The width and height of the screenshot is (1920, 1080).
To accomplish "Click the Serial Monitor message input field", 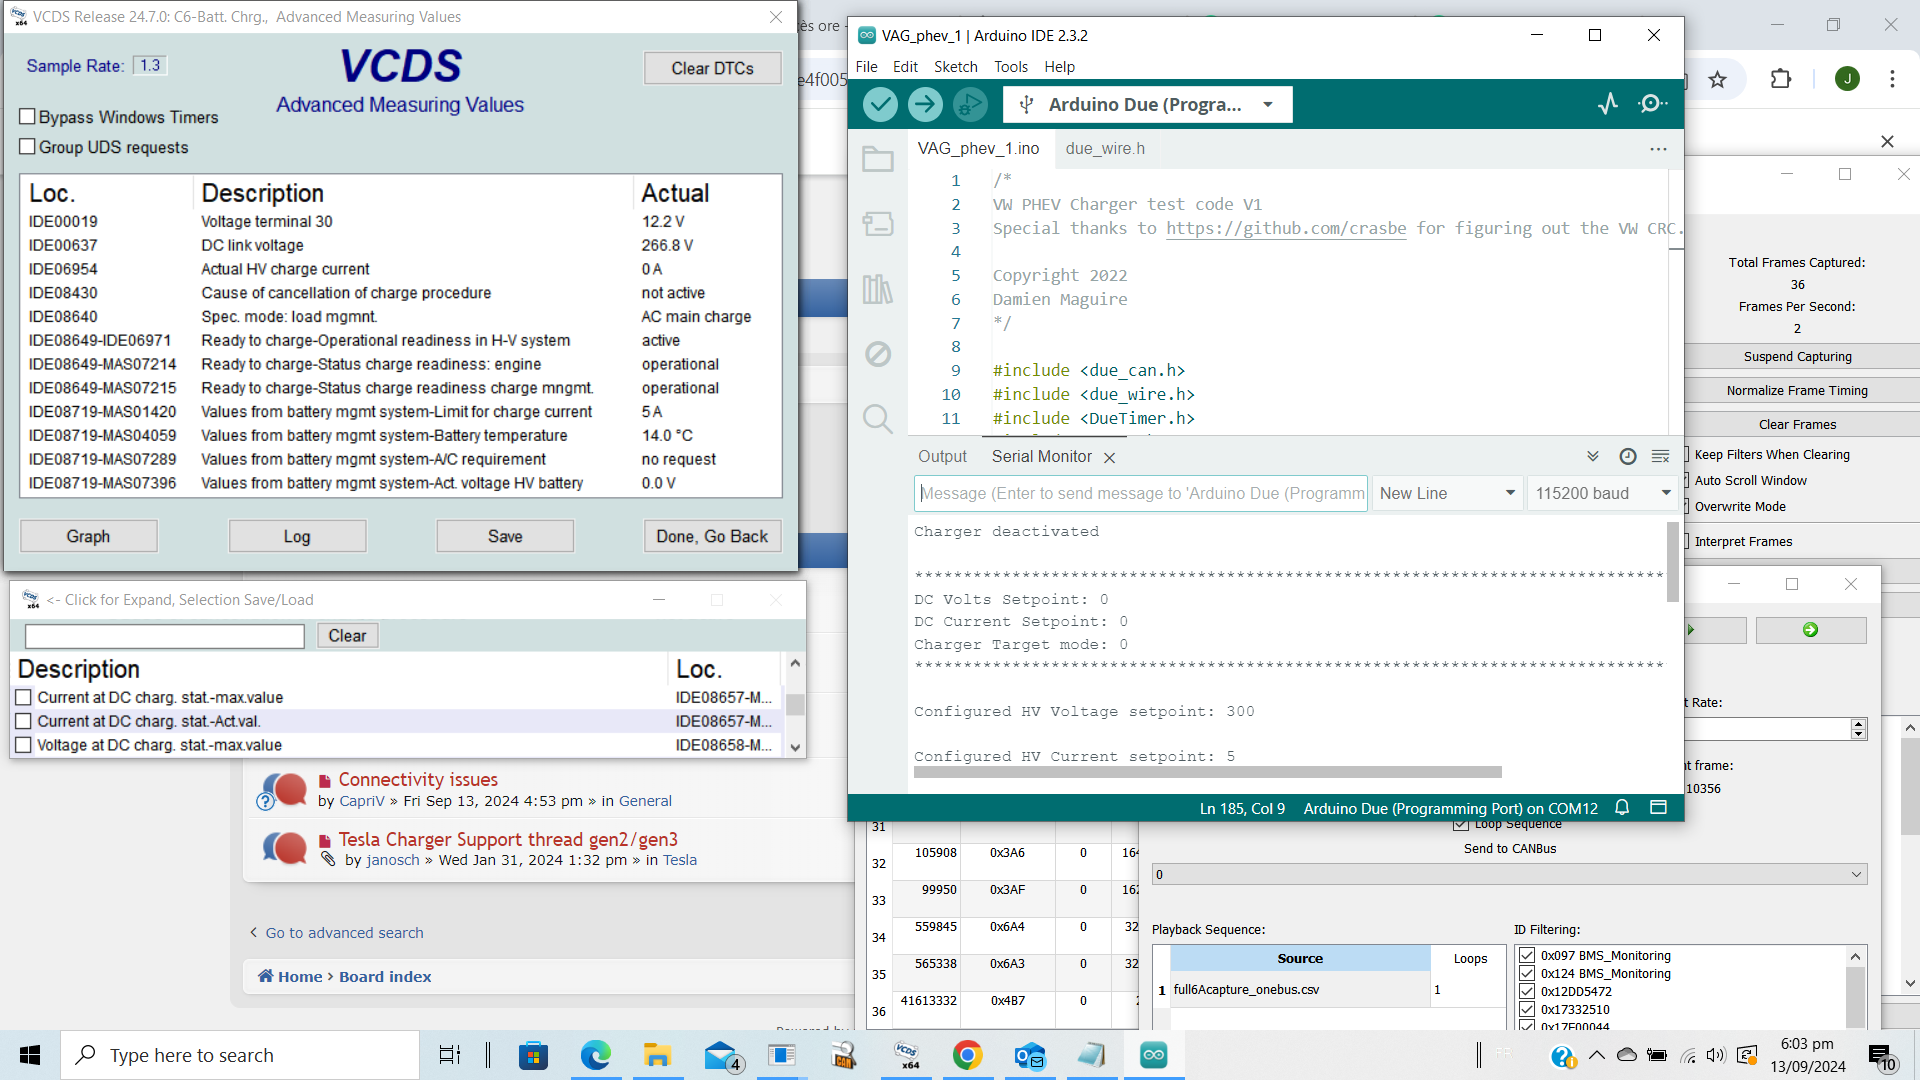I will click(1141, 494).
